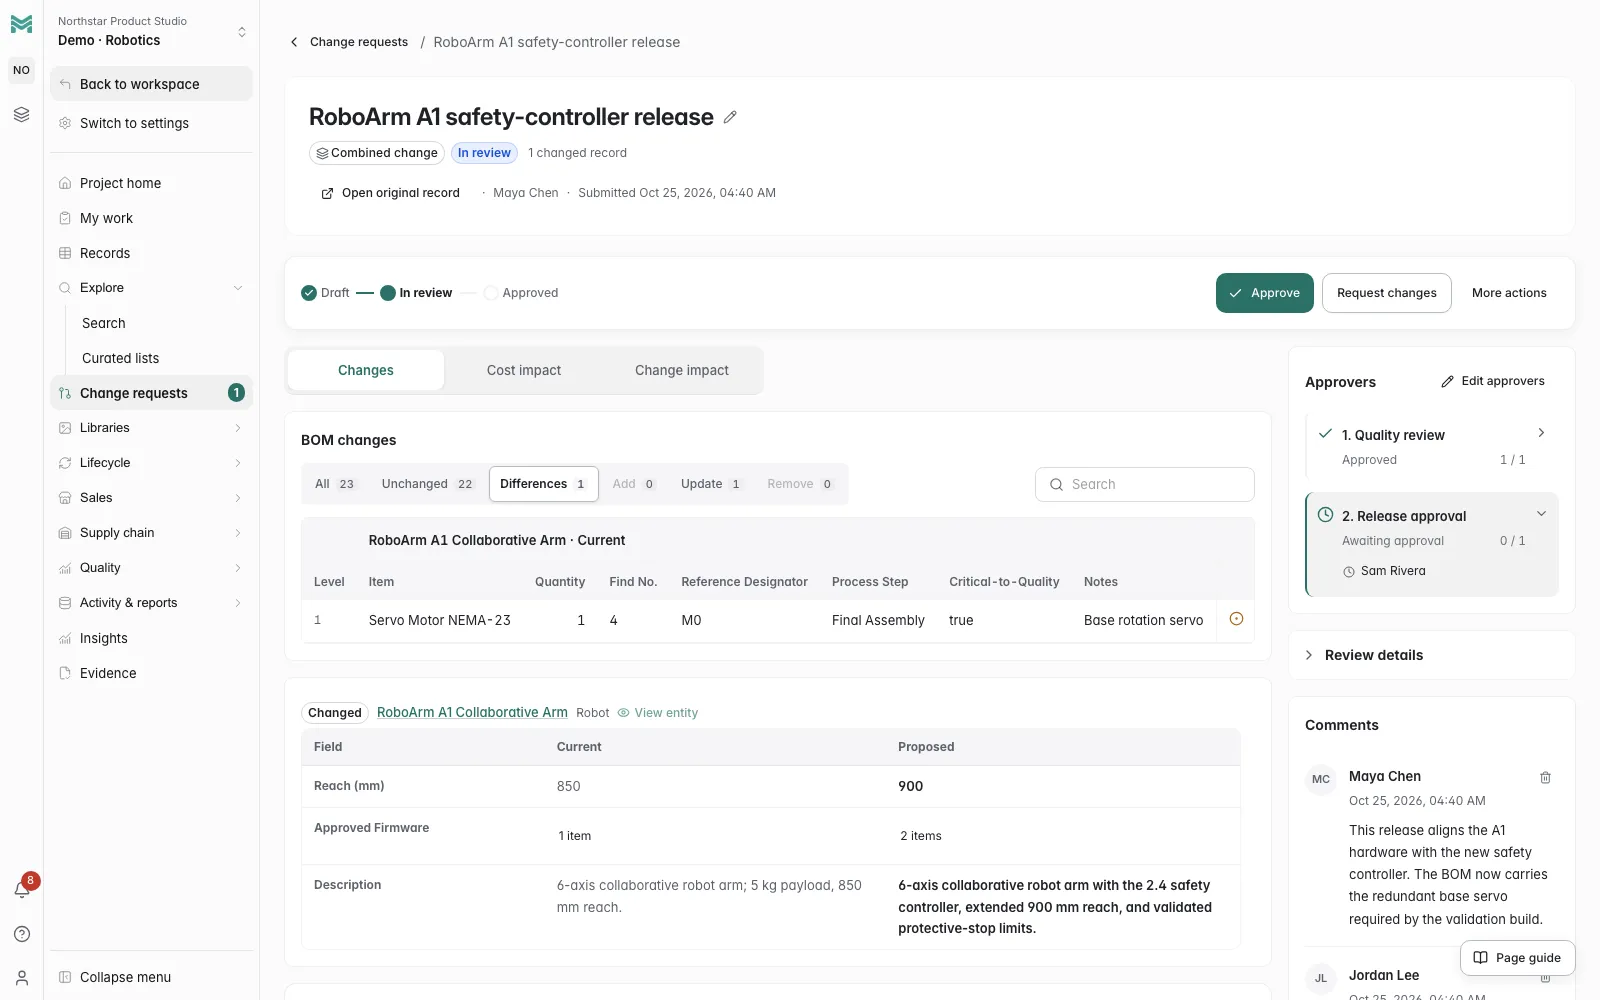Image resolution: width=1600 pixels, height=1000 pixels.
Task: Click the Northstar logo icon
Action: (21, 23)
